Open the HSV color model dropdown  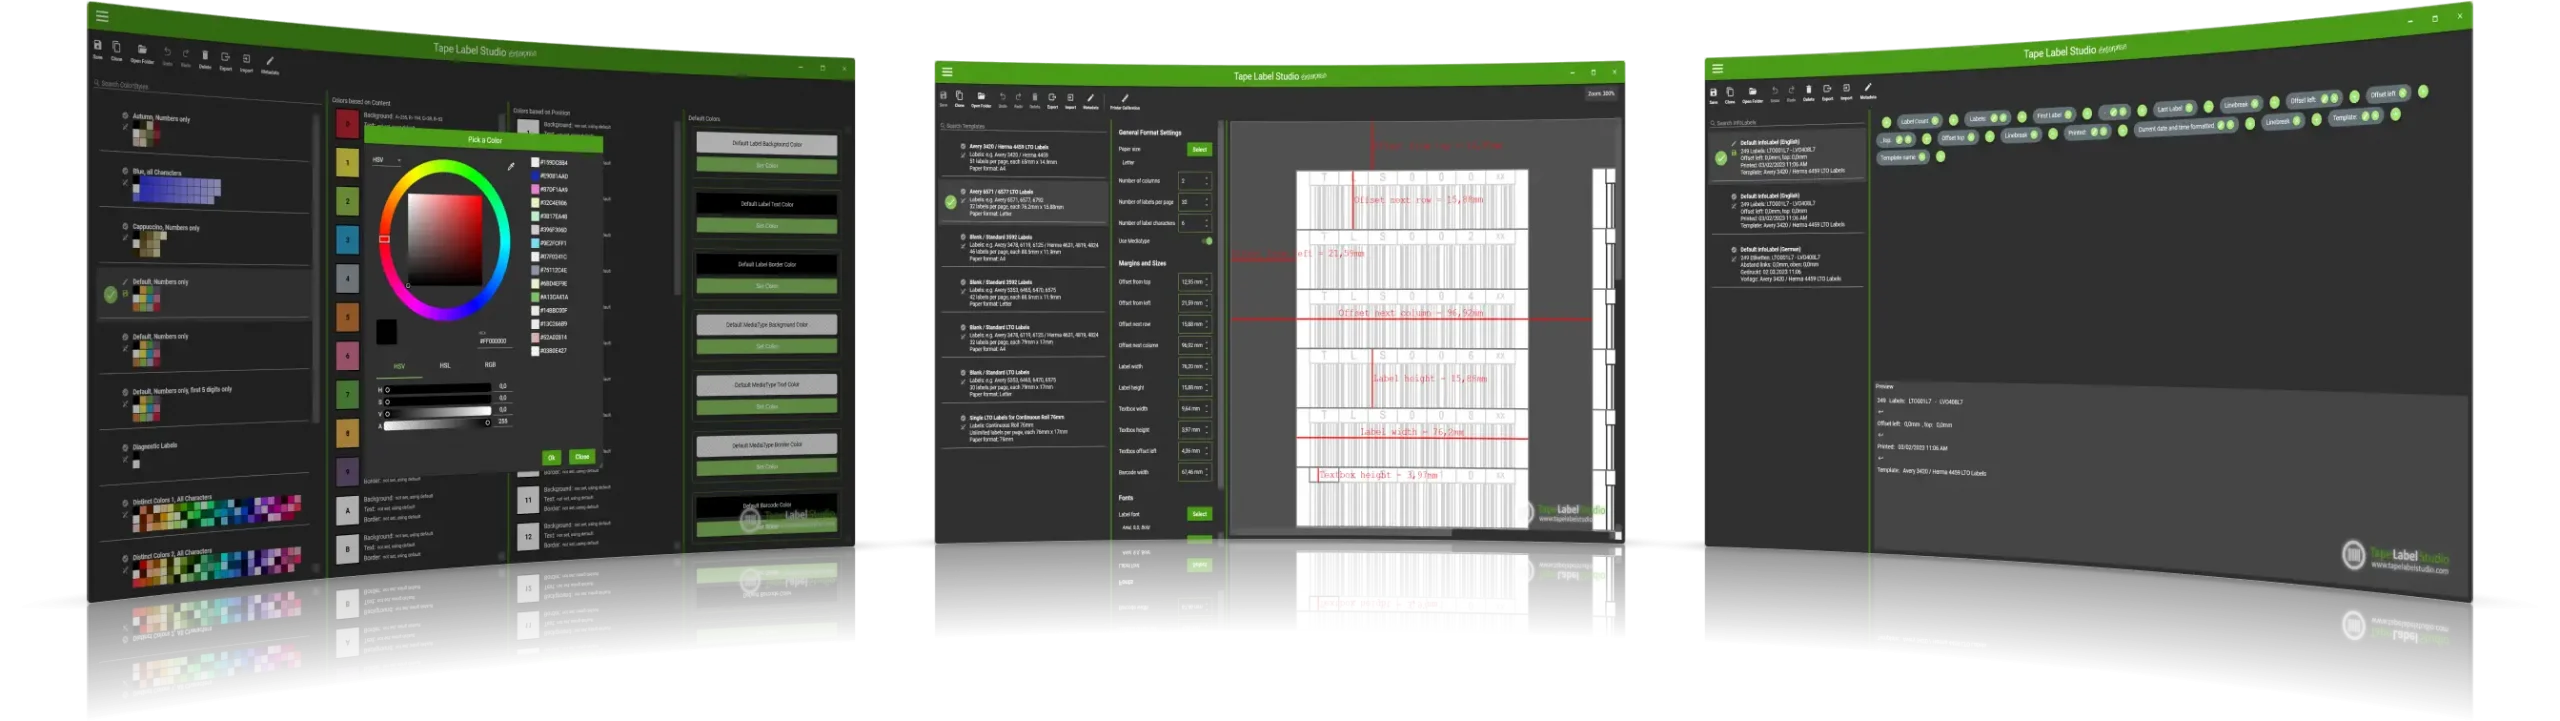tap(386, 159)
